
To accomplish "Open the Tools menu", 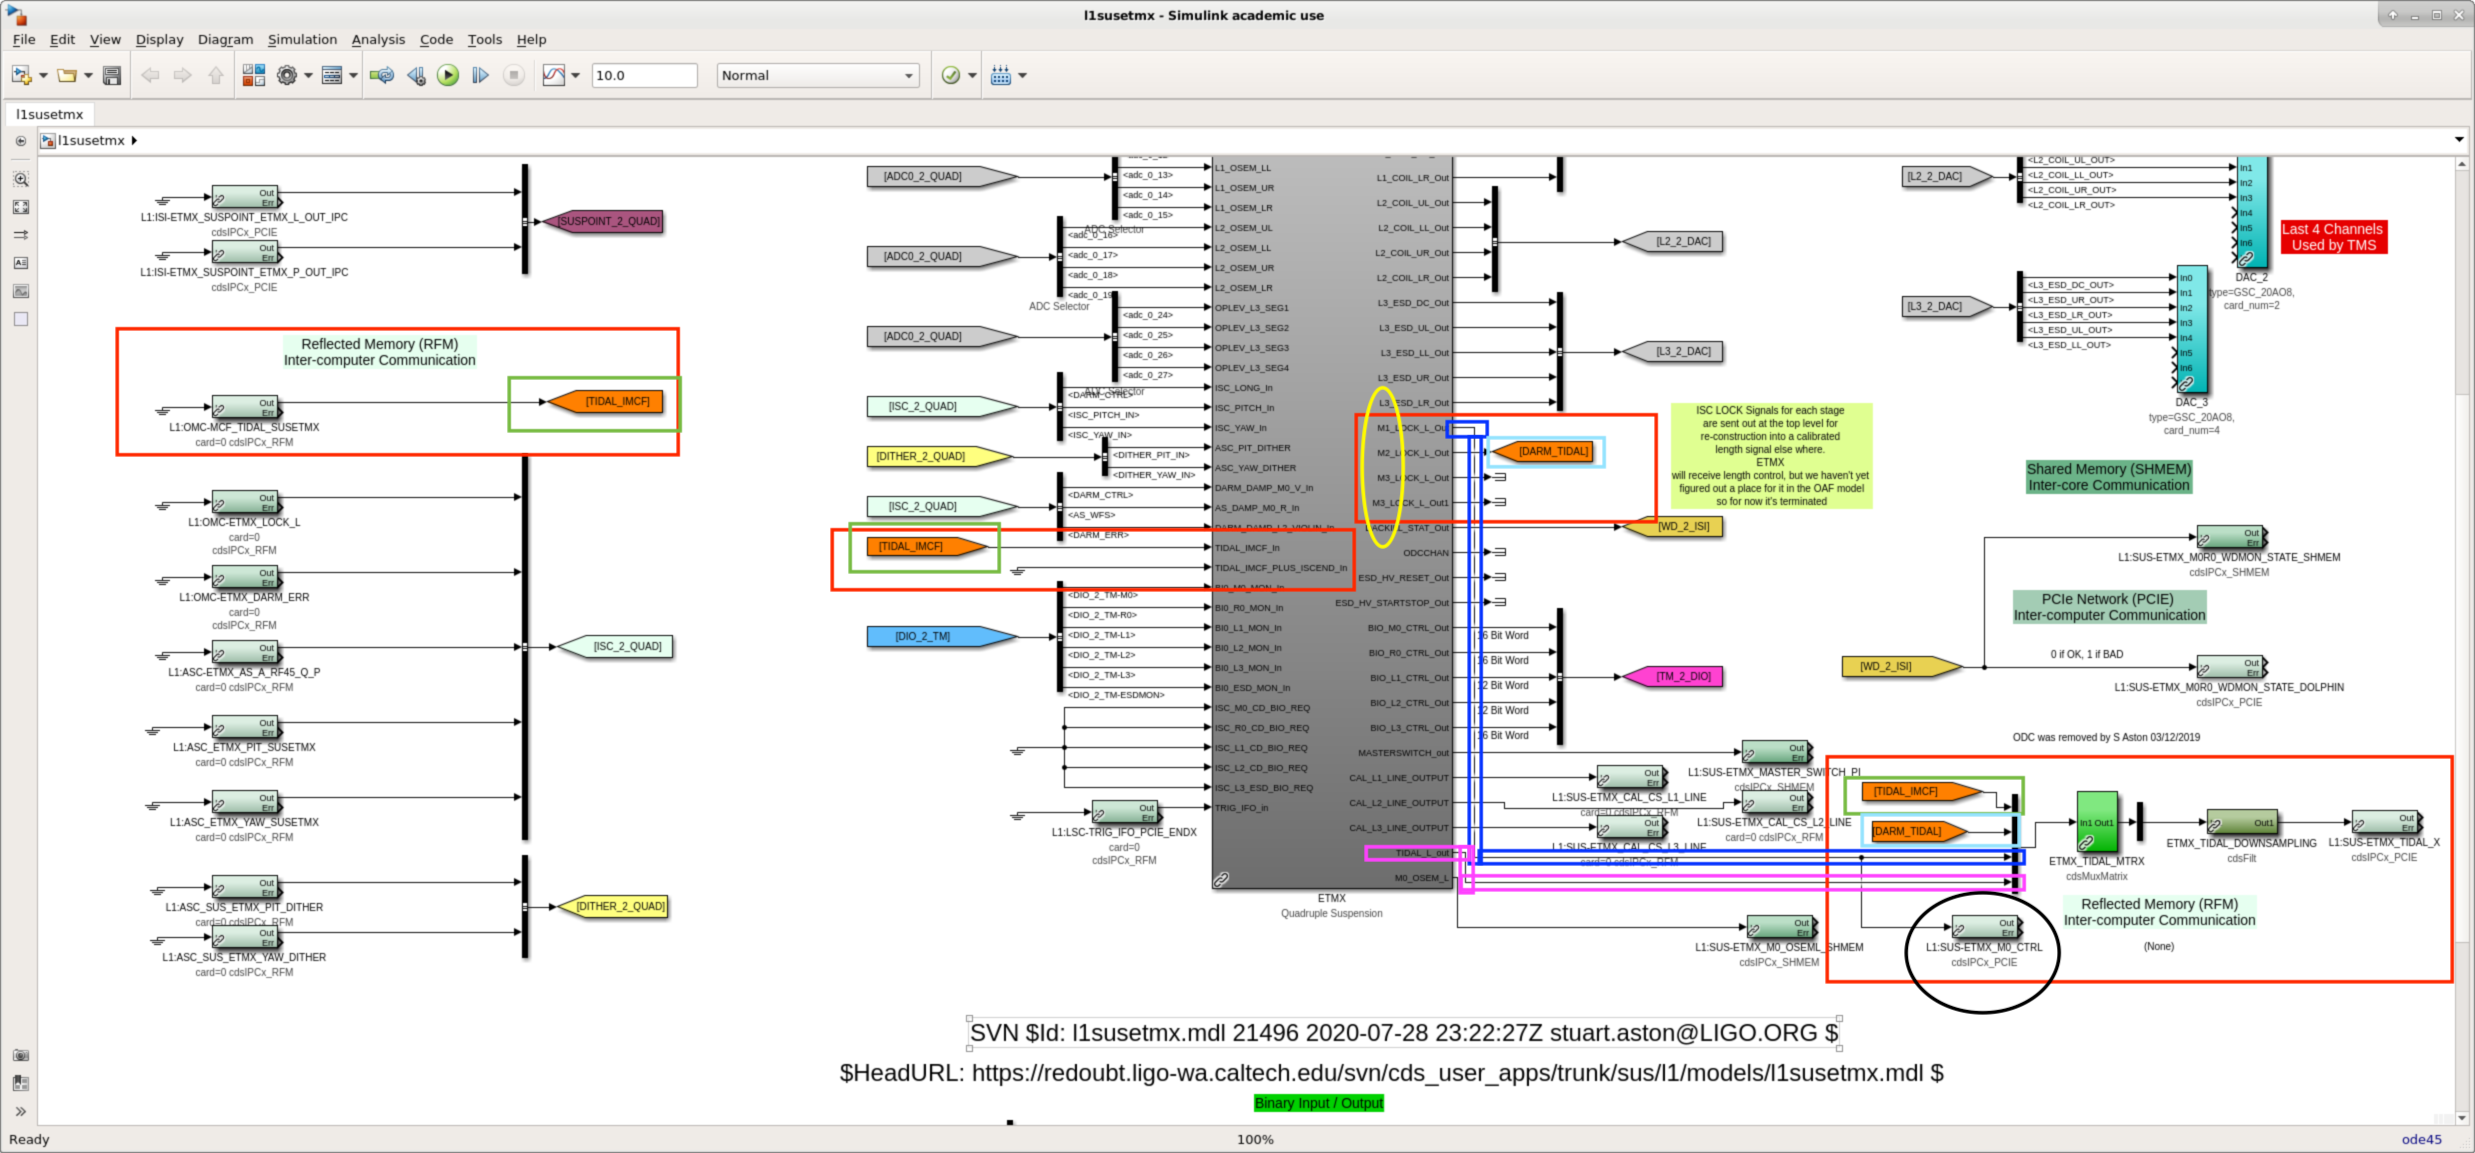I will click(485, 40).
